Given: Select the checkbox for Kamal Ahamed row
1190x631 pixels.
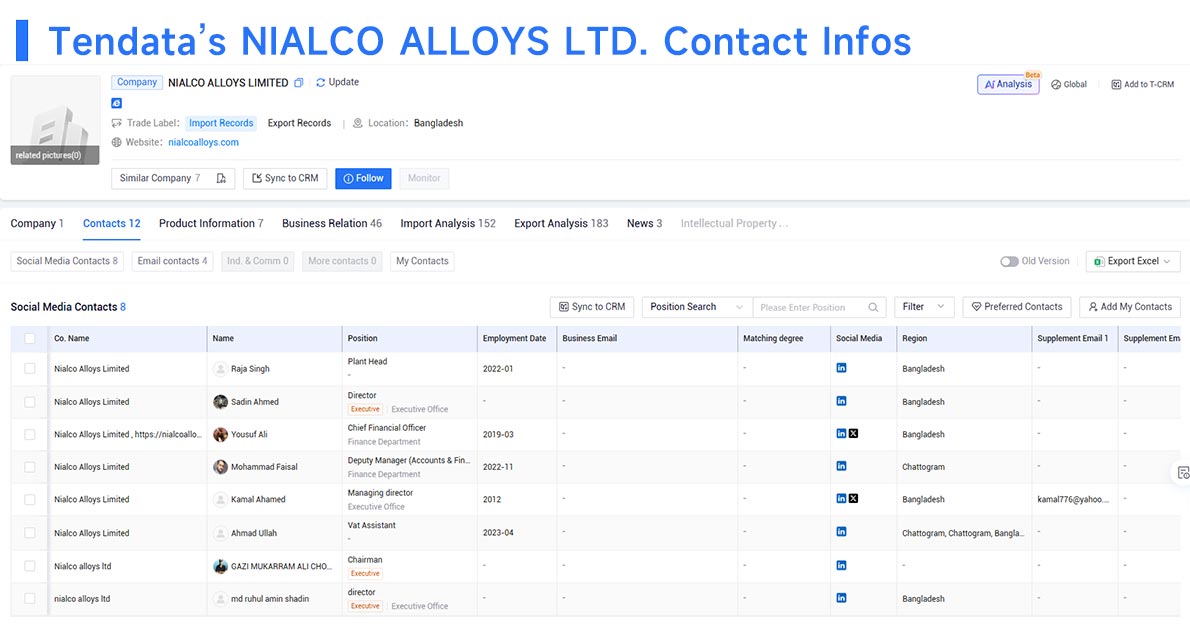Looking at the screenshot, I should 30,500.
